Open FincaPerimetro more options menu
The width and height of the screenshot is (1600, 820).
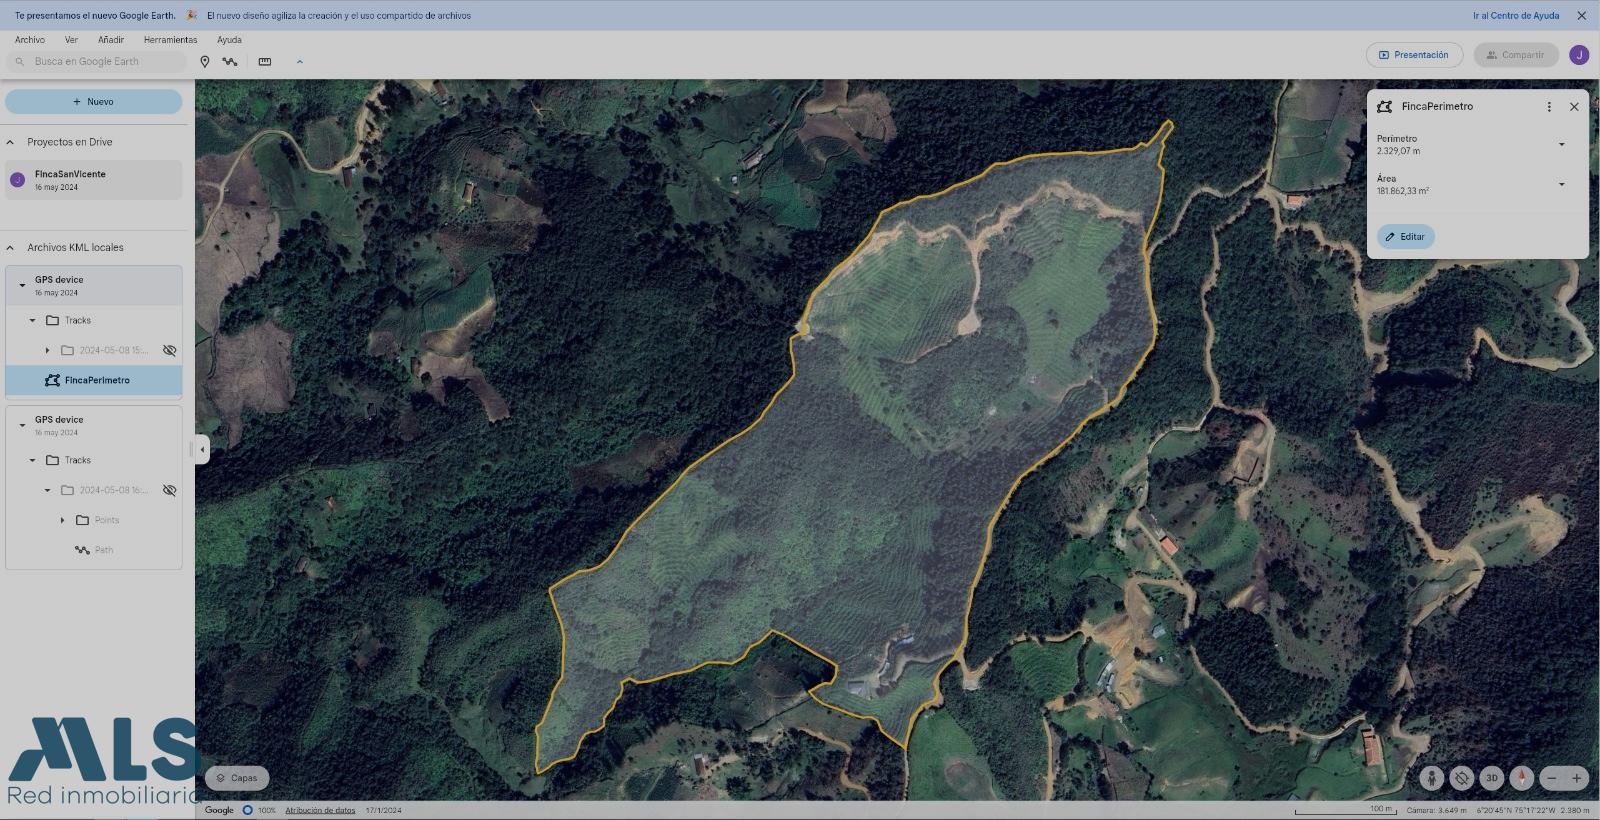click(1549, 107)
